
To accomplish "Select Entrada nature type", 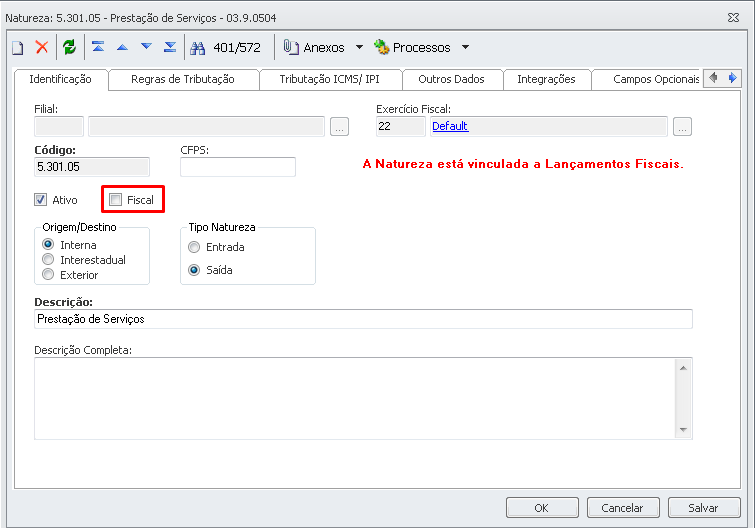I will coord(194,247).
